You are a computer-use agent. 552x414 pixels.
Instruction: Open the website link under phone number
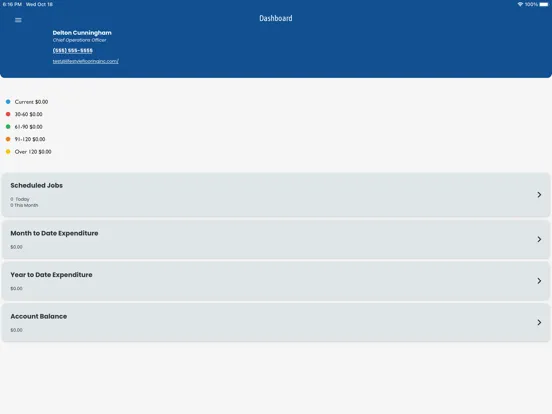[86, 61]
